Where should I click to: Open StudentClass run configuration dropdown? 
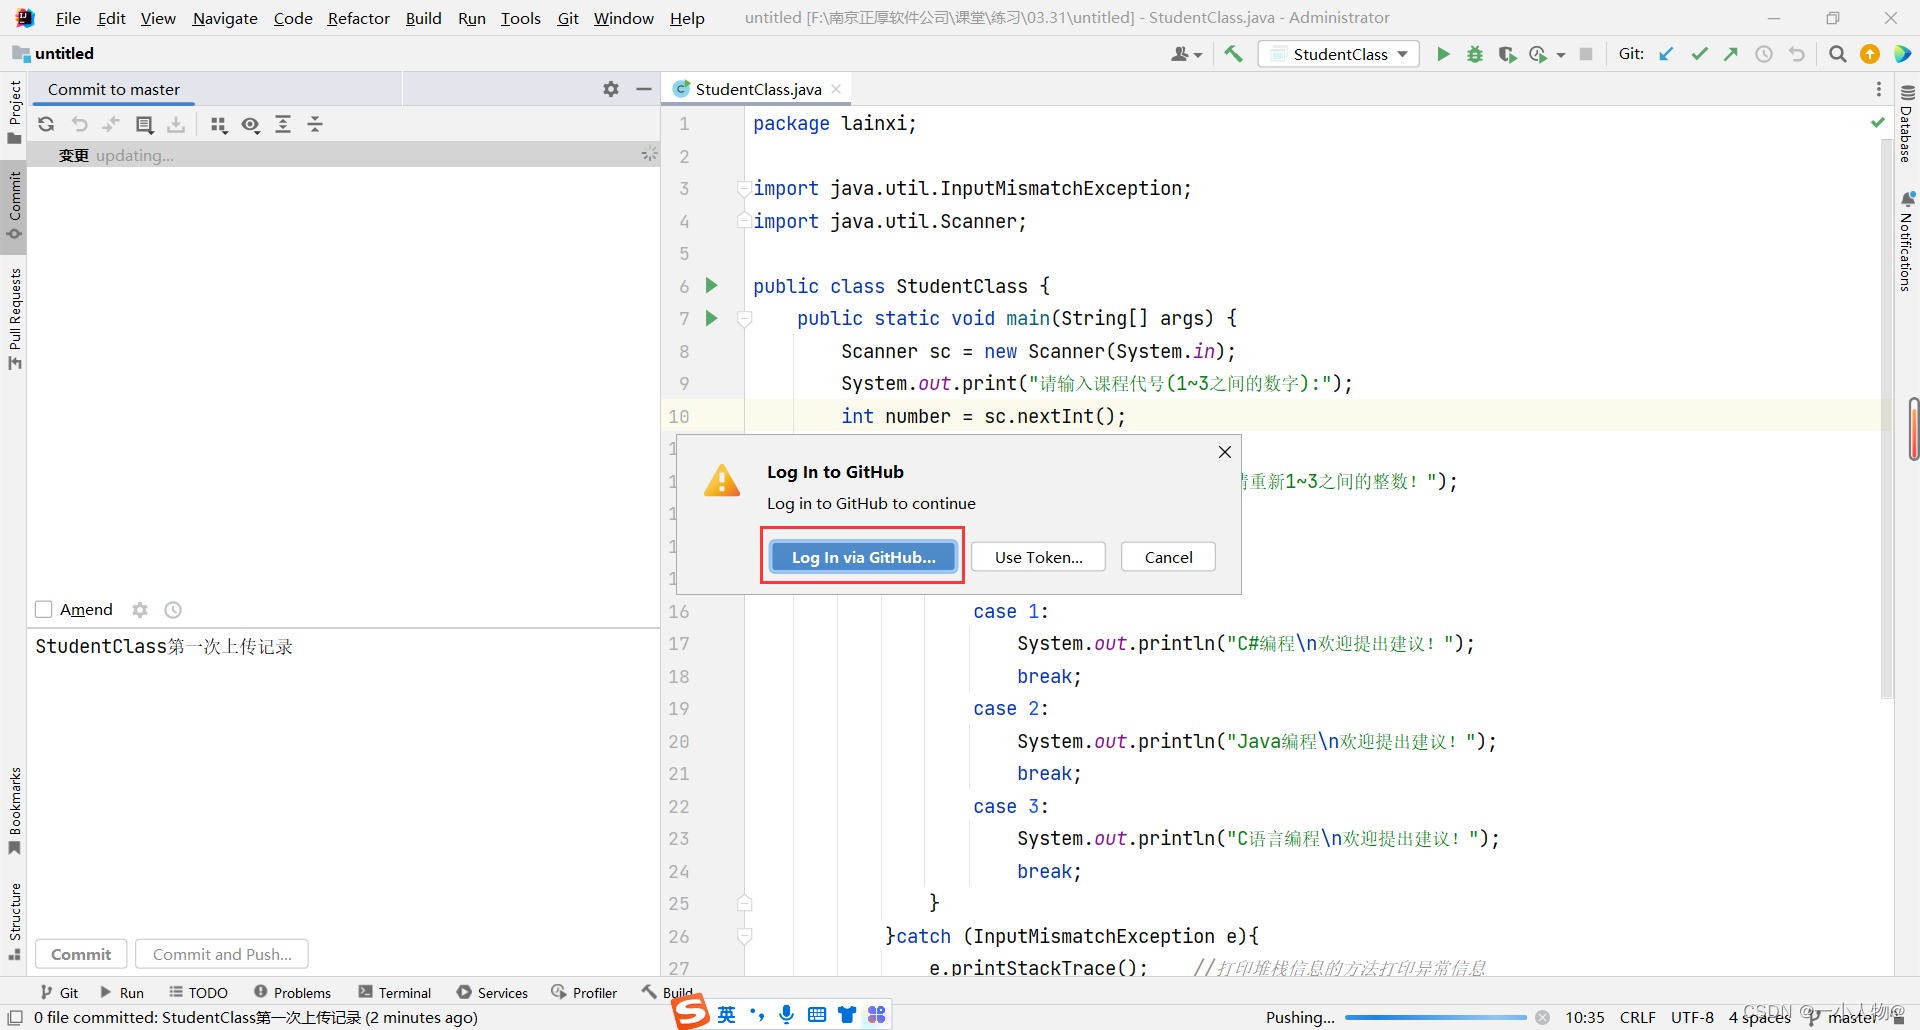coord(1339,54)
